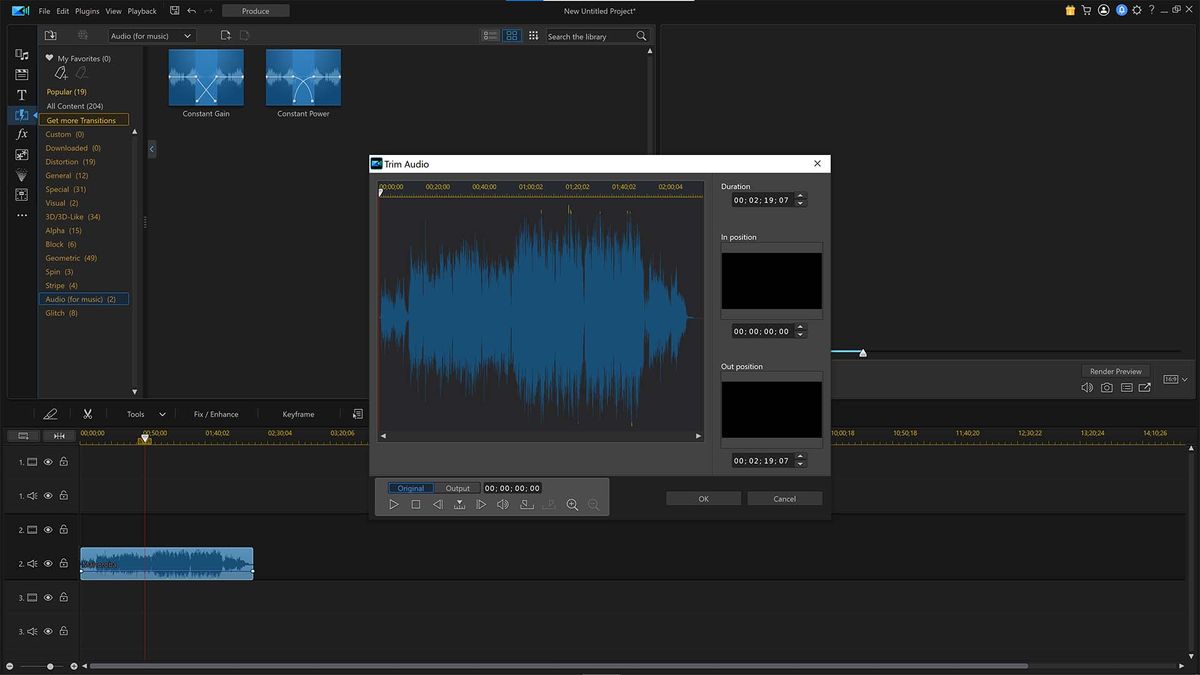Click Get more Transitions link
This screenshot has height=675, width=1200.
pos(84,119)
